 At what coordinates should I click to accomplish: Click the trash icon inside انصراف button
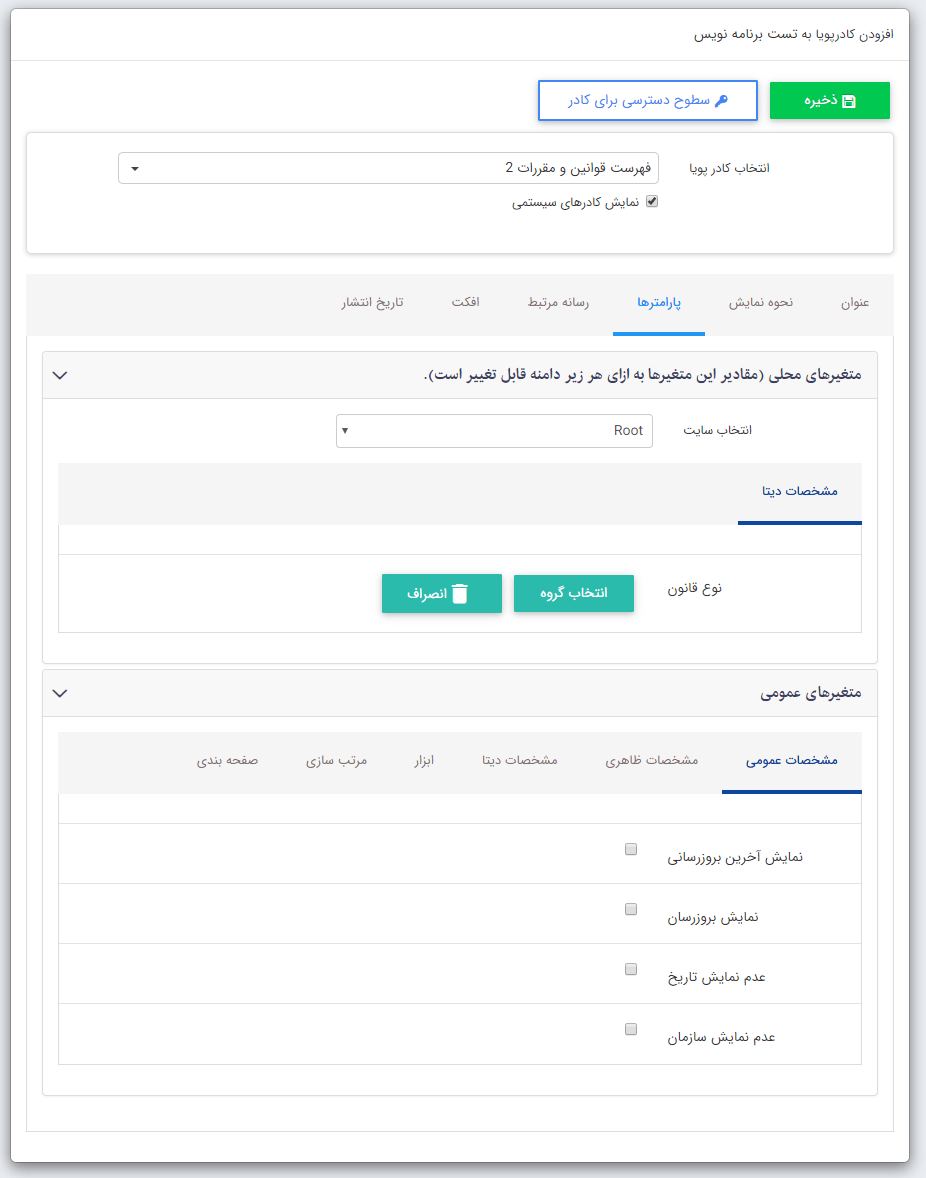coord(459,593)
